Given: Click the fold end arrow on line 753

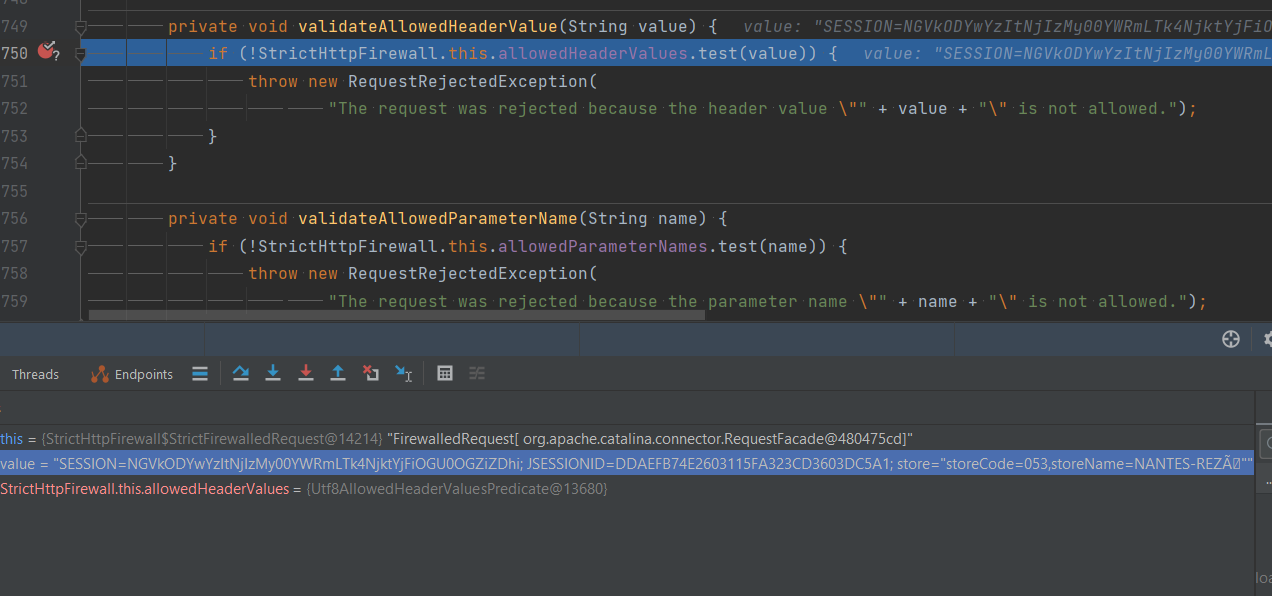Looking at the screenshot, I should pos(81,134).
